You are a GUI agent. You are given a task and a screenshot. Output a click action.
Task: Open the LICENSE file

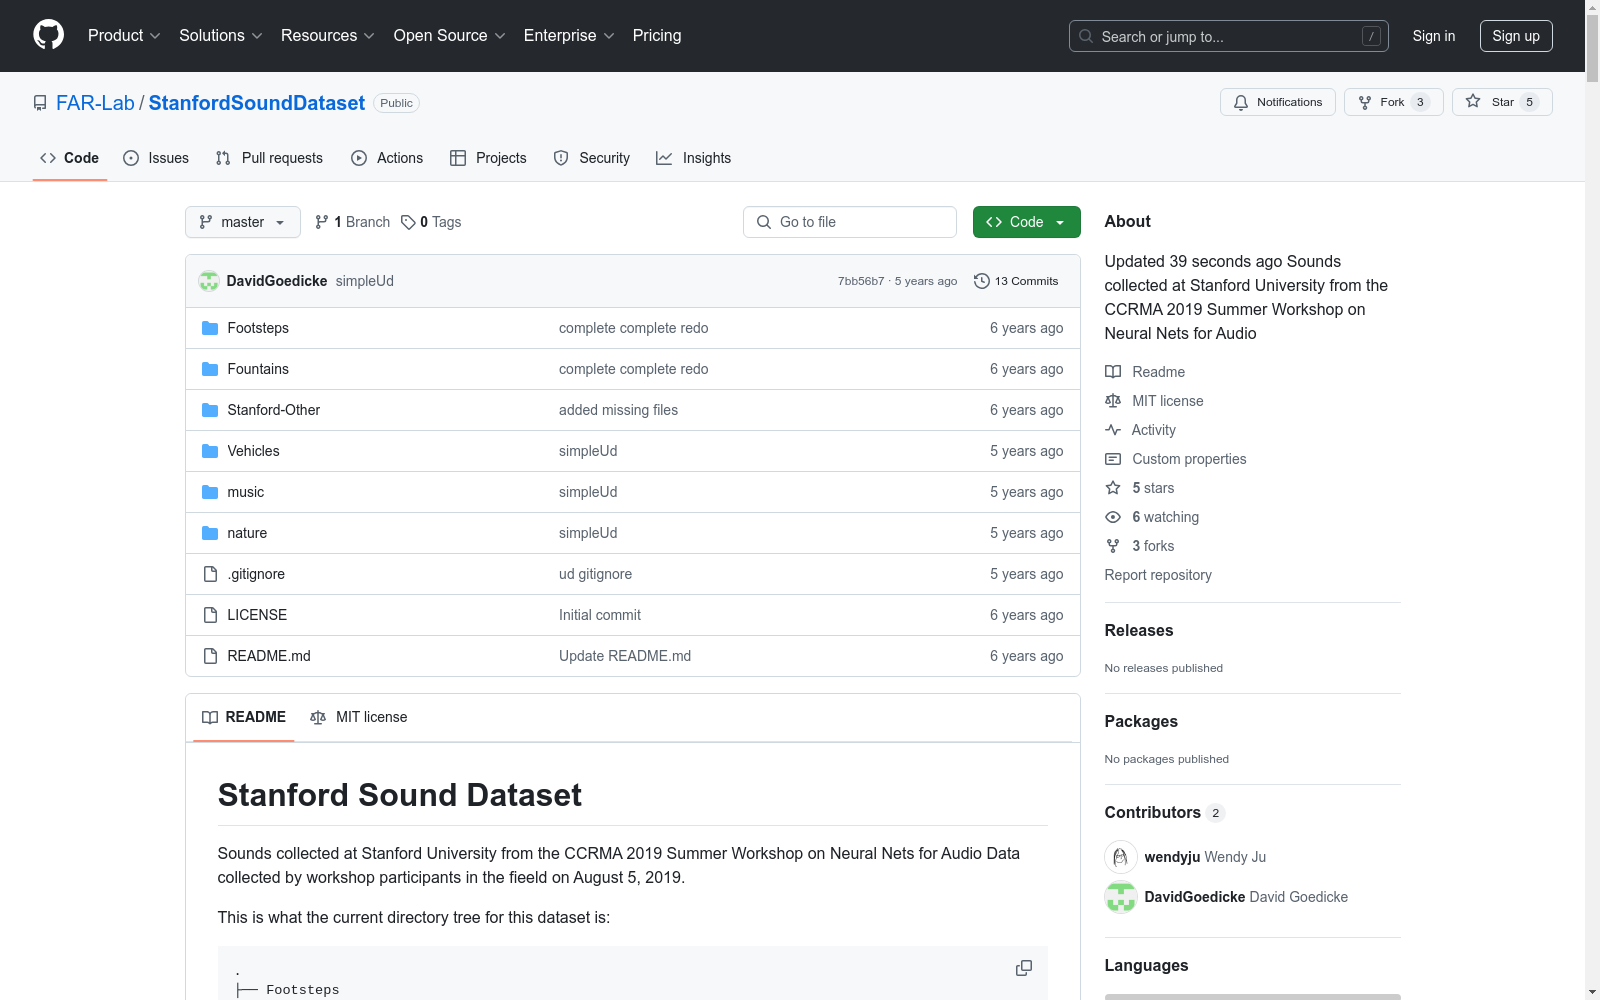tap(257, 615)
